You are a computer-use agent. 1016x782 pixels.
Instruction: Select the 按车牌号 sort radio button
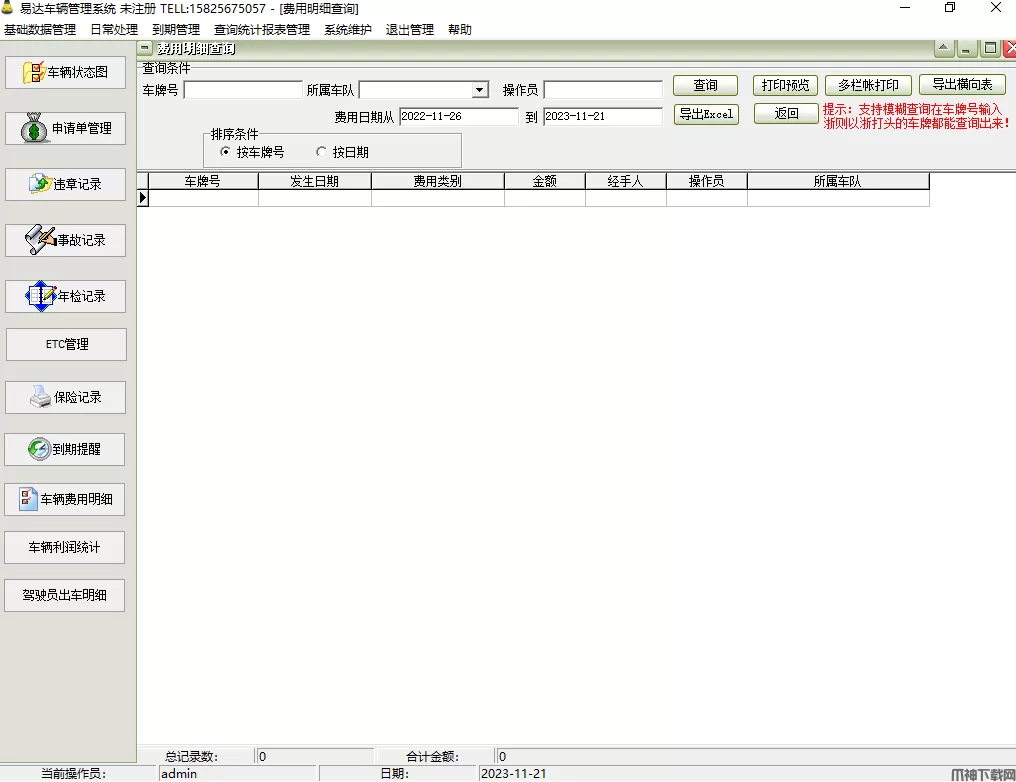click(x=225, y=152)
